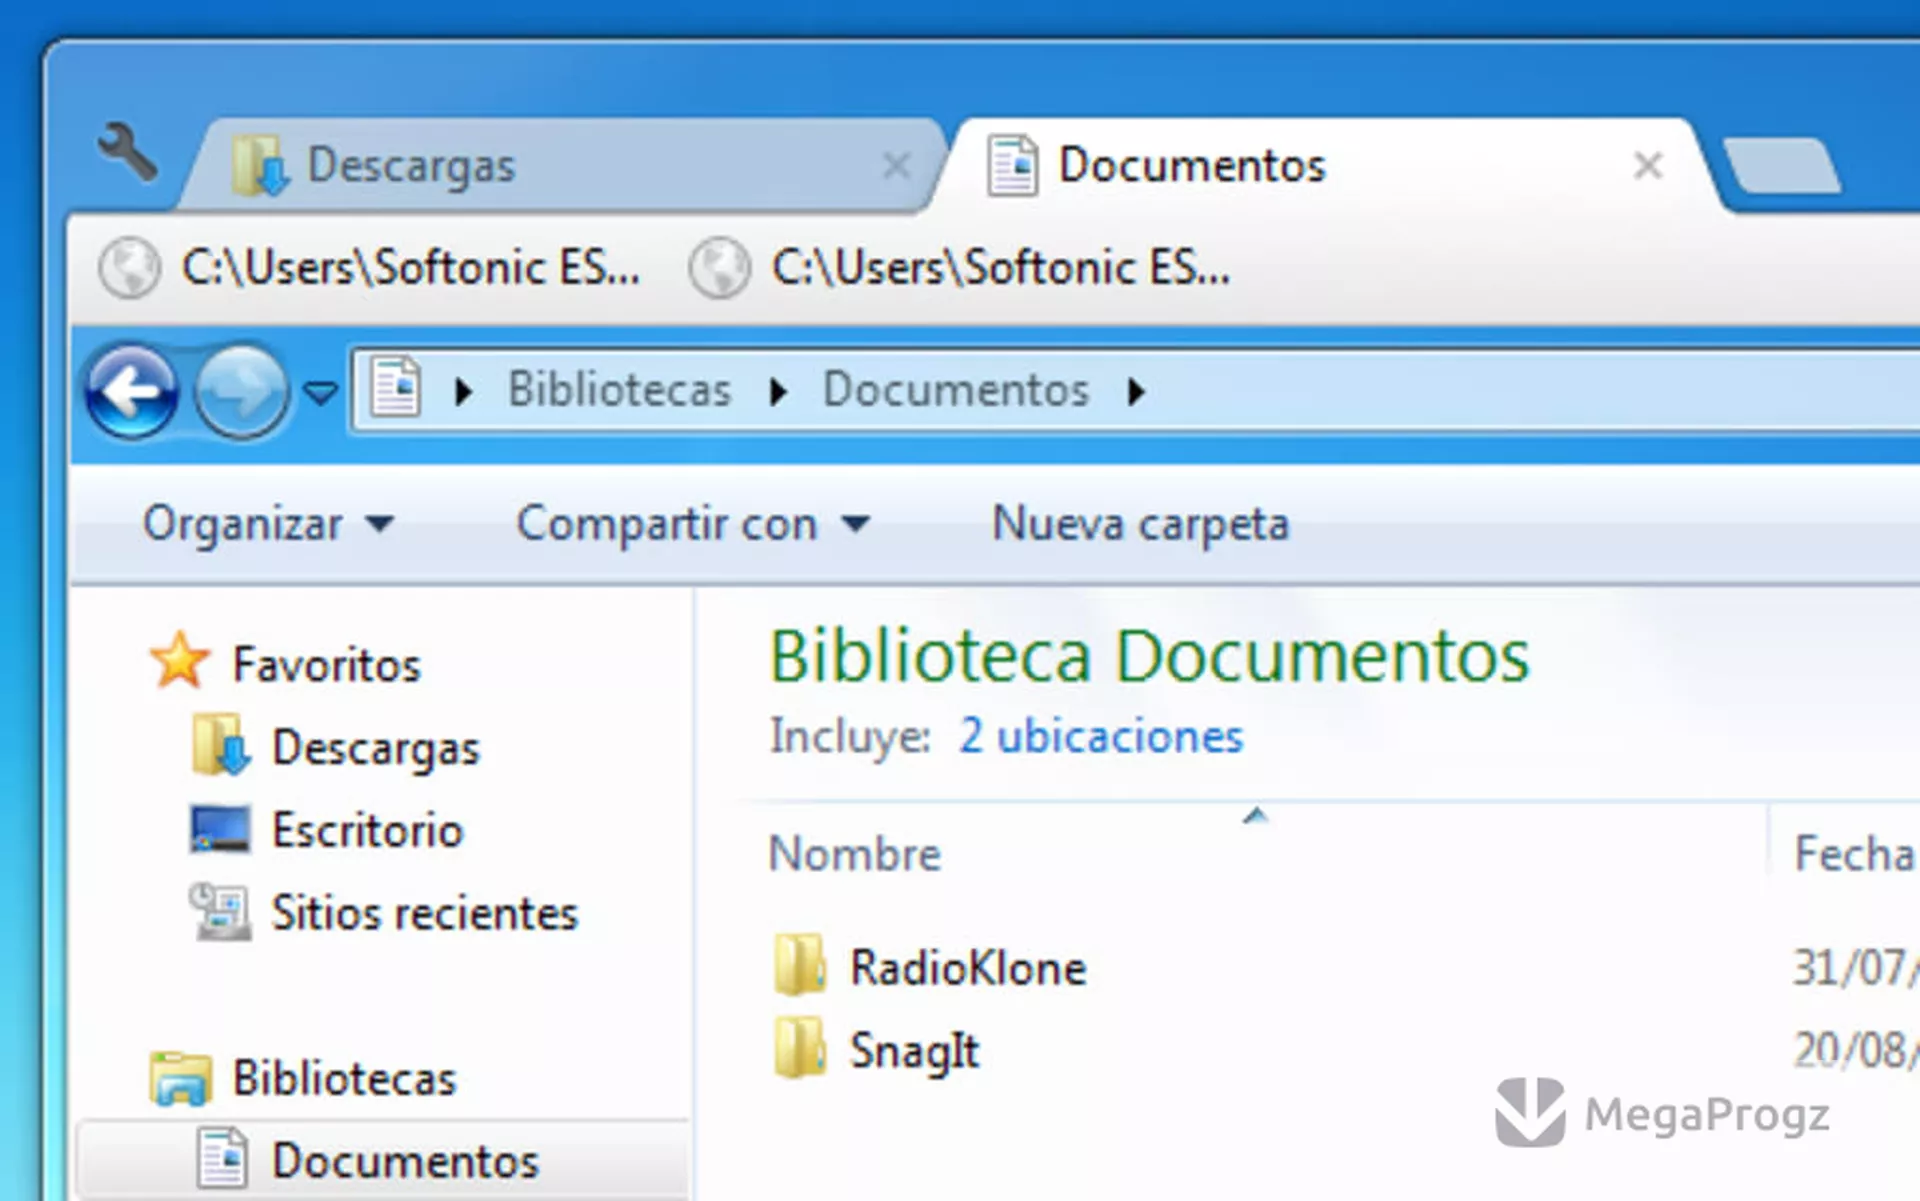Open first C:\Users\Softonic ES... bookmark
This screenshot has height=1201, width=1920.
(370, 268)
